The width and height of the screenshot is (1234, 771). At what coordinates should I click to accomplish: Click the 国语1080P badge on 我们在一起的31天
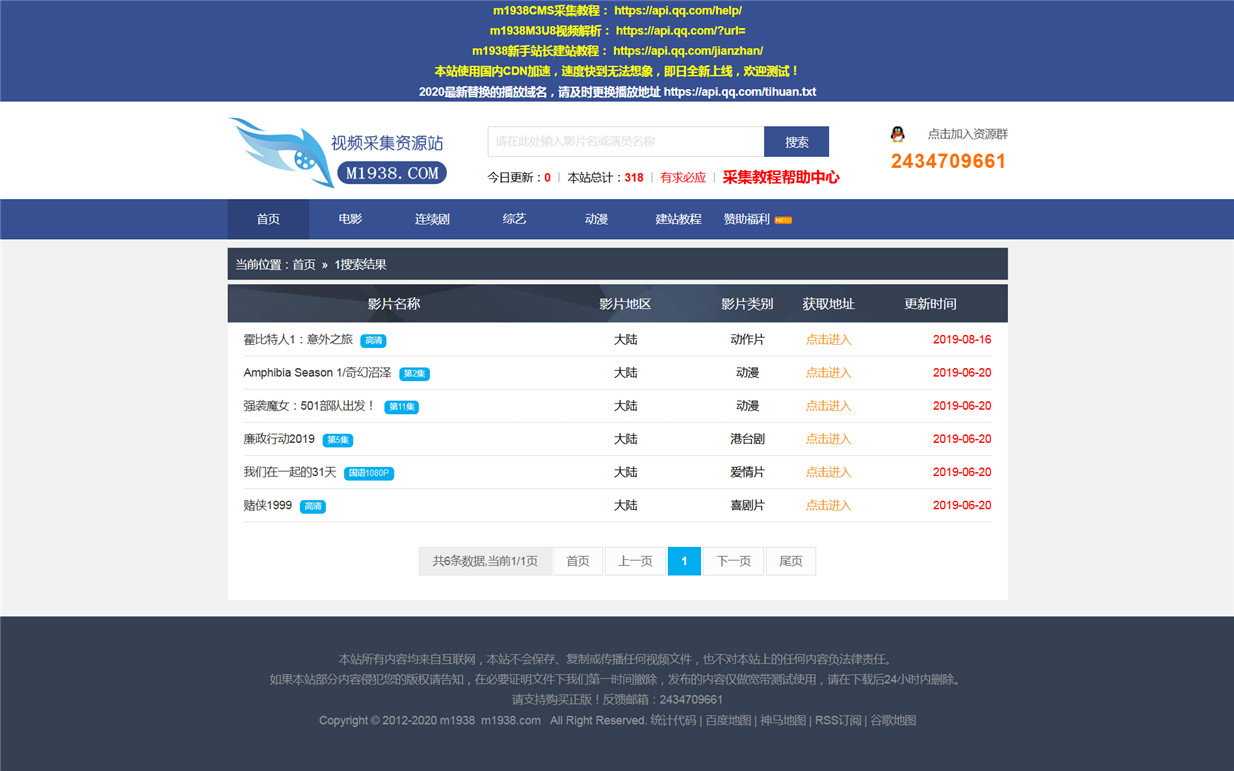click(369, 473)
